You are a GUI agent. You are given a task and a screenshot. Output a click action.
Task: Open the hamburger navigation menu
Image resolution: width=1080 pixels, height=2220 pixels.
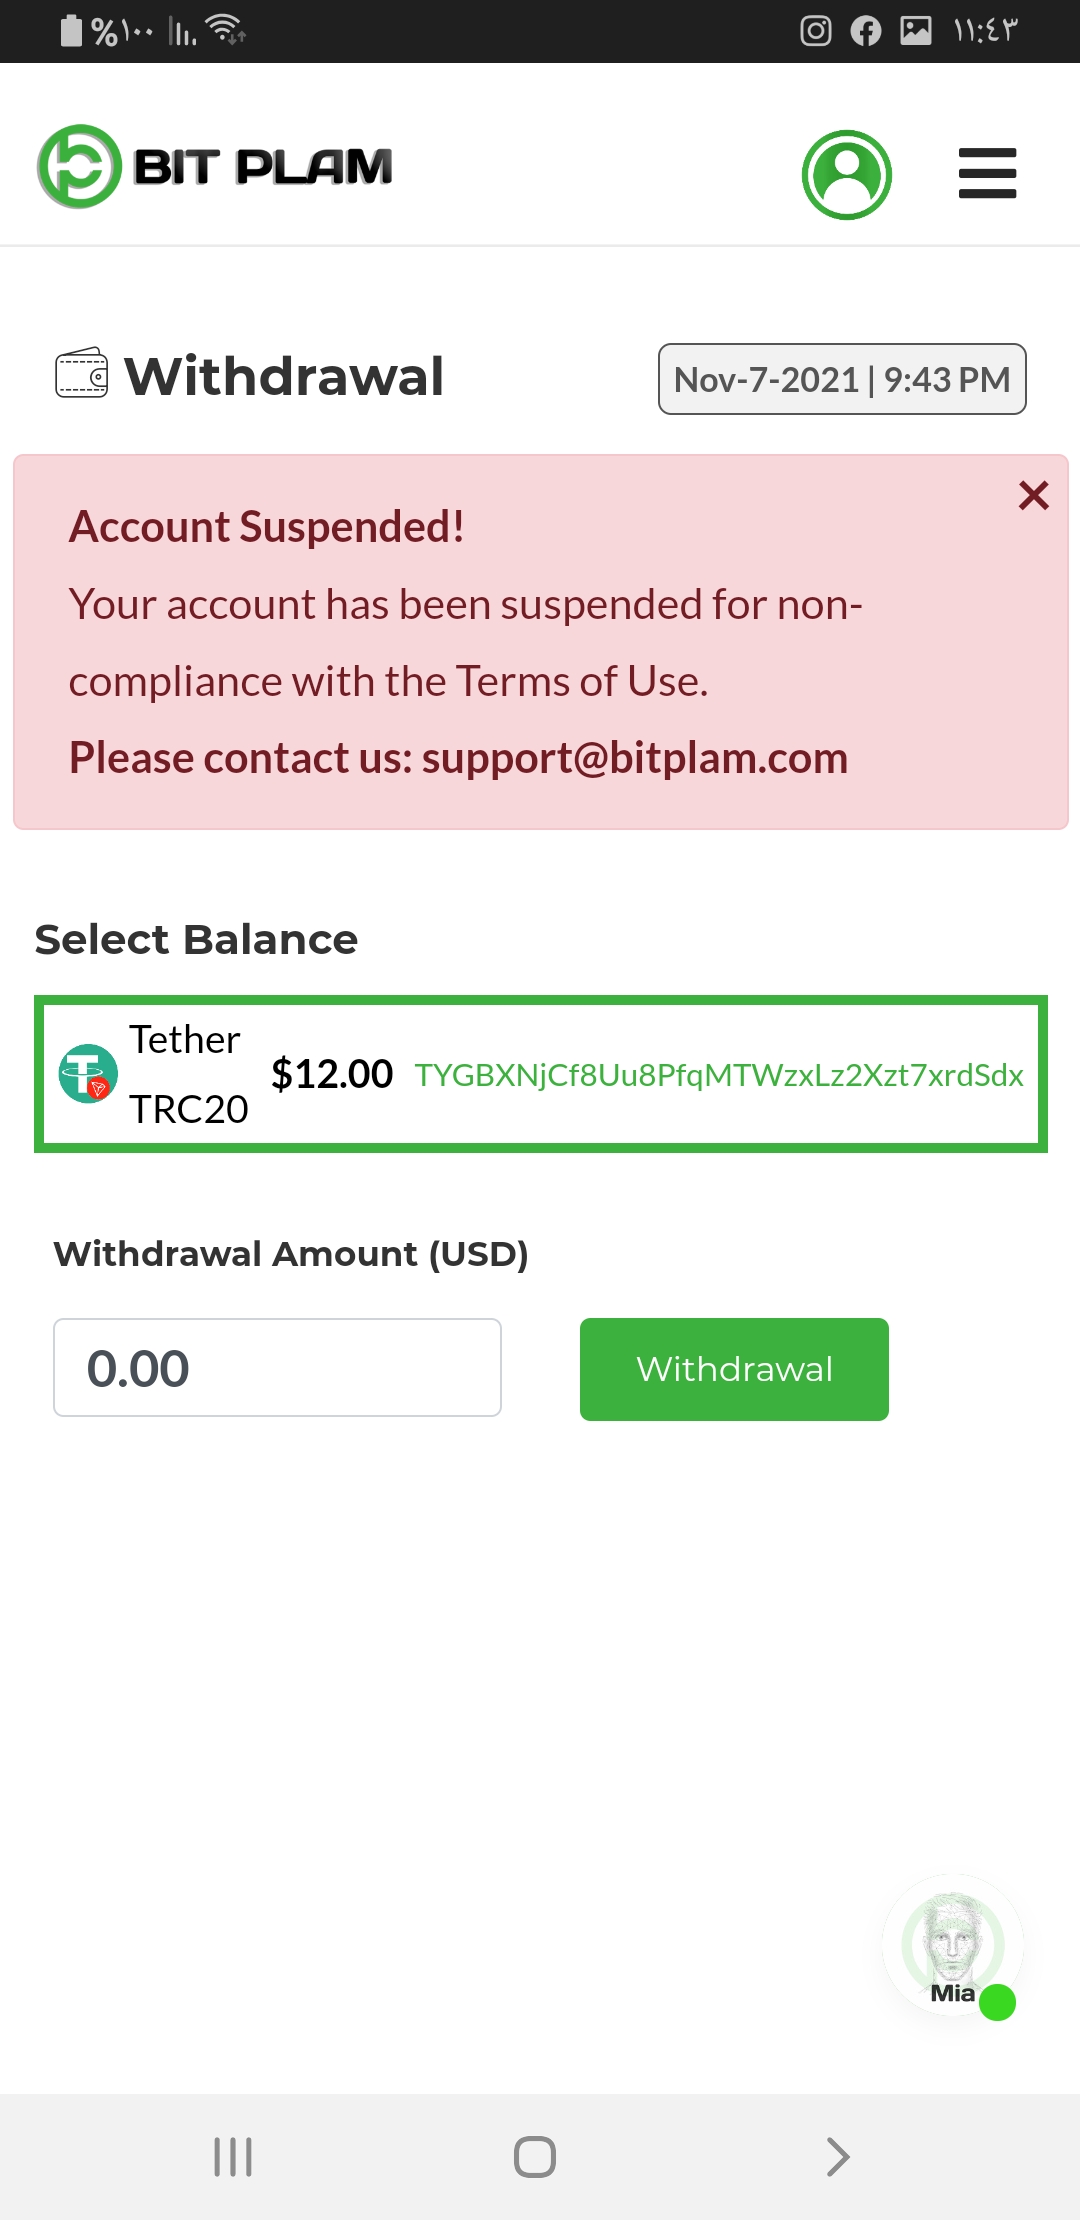pos(987,173)
